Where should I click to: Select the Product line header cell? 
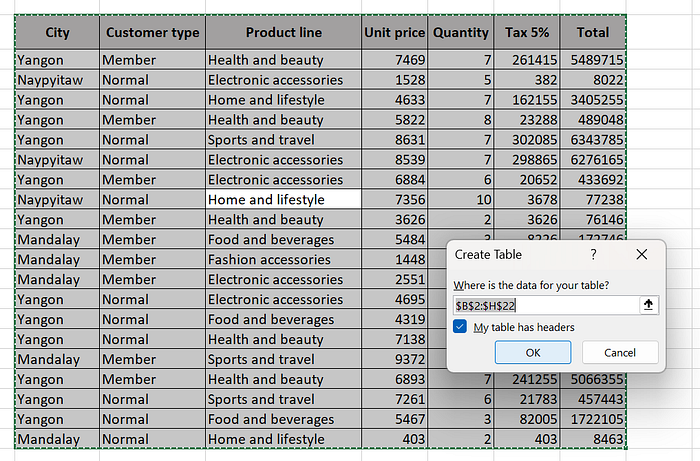click(283, 32)
